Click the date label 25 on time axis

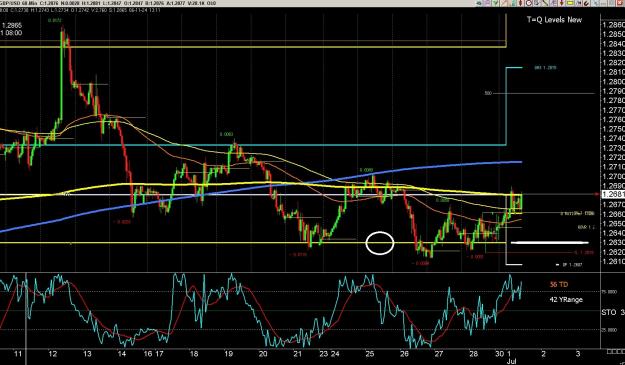click(x=369, y=353)
